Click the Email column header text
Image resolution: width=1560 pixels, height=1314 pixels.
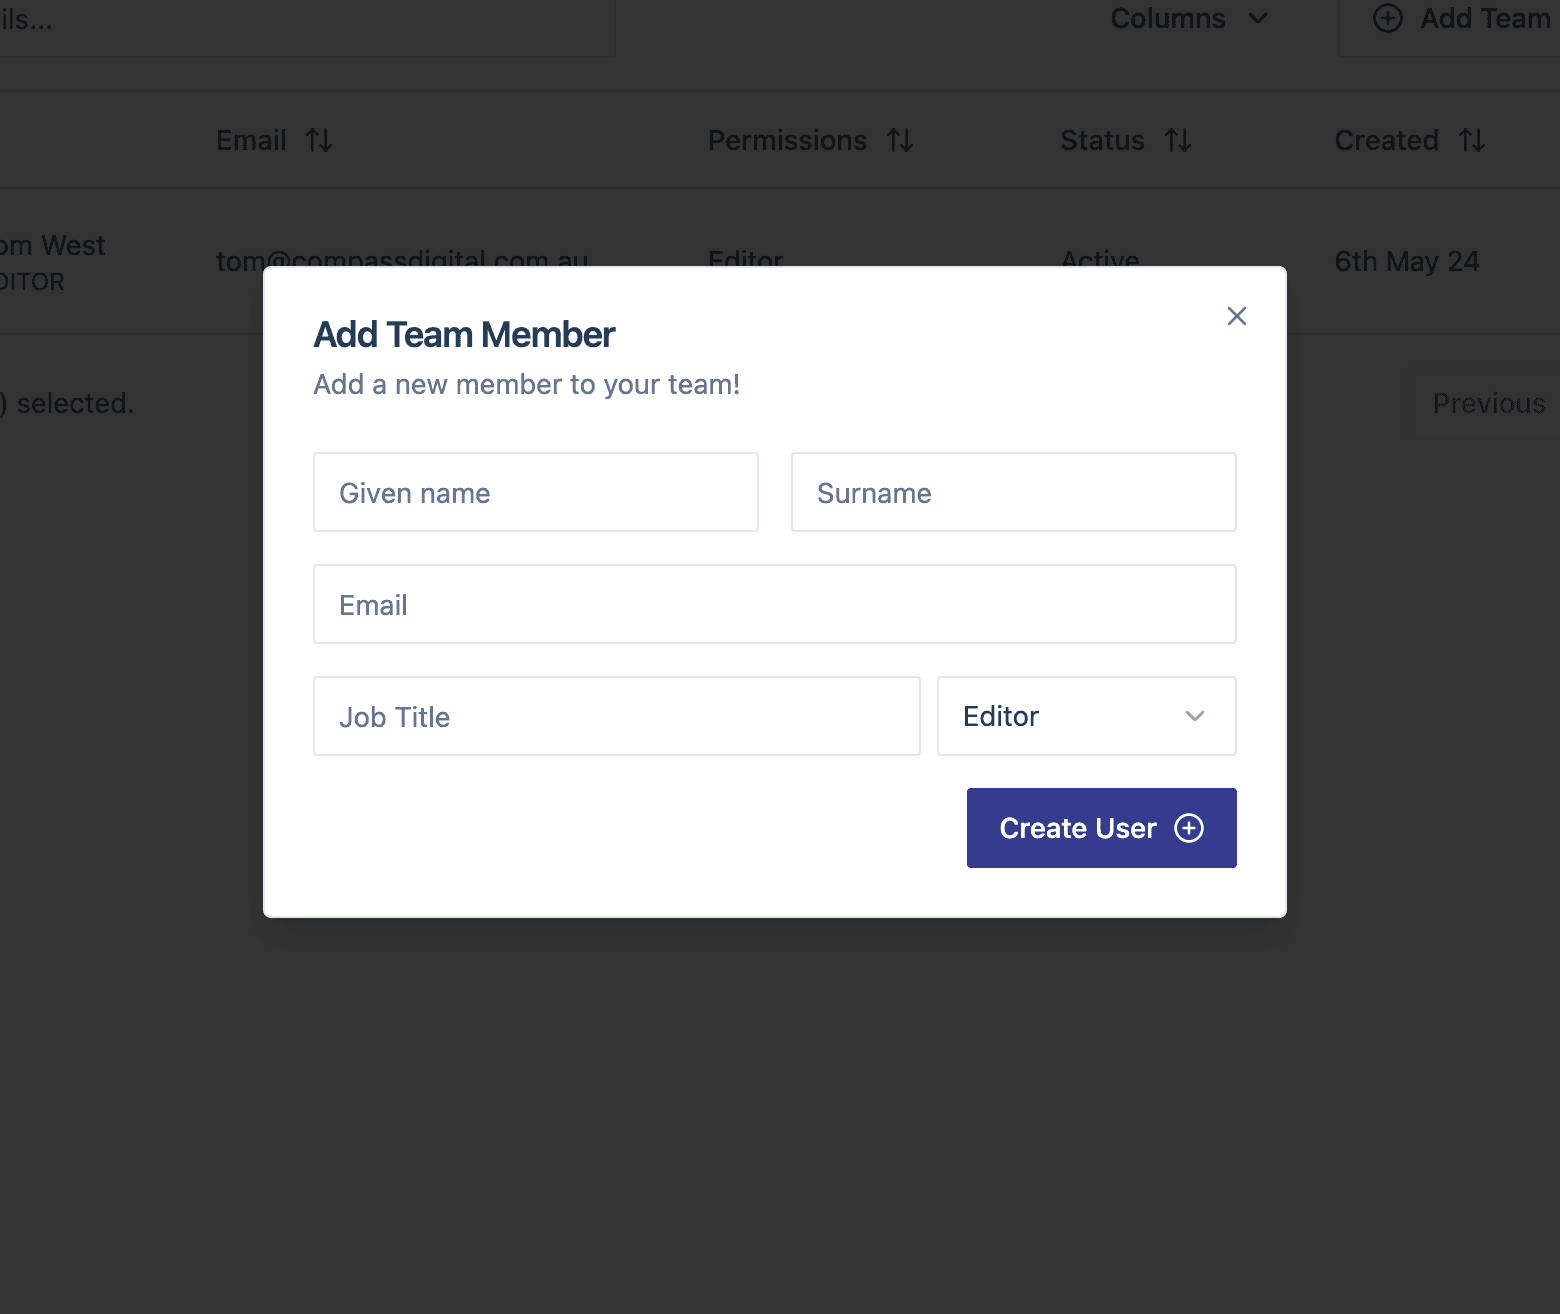pyautogui.click(x=251, y=141)
